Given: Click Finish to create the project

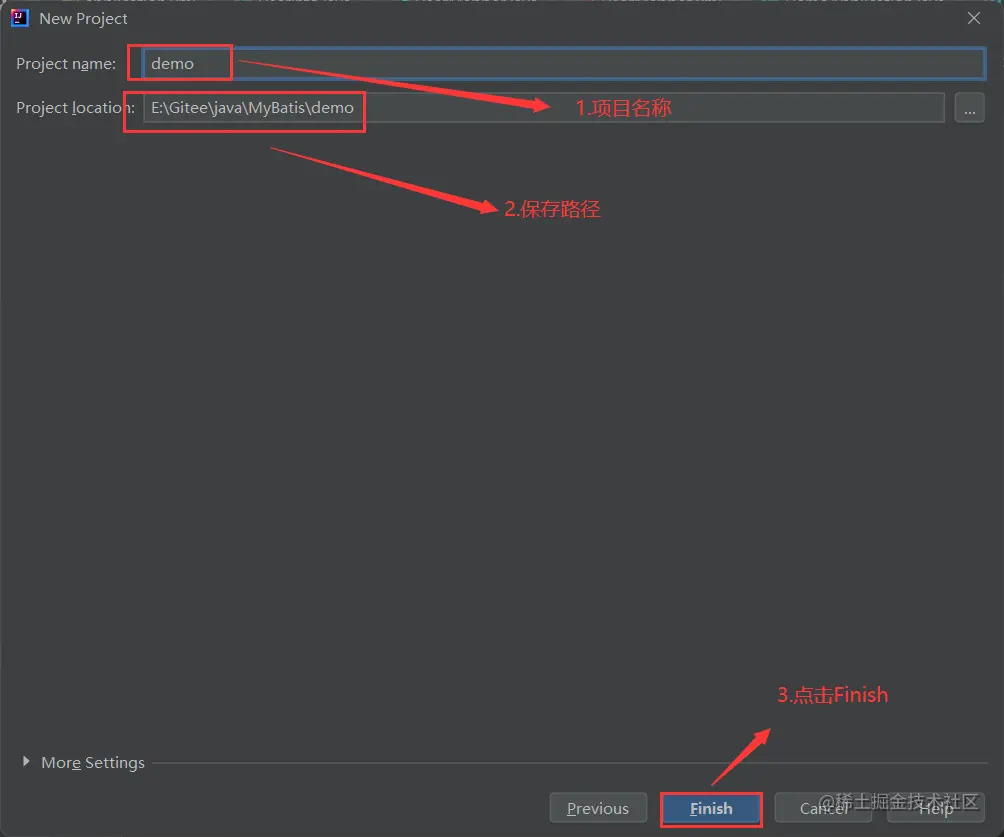Looking at the screenshot, I should 711,808.
